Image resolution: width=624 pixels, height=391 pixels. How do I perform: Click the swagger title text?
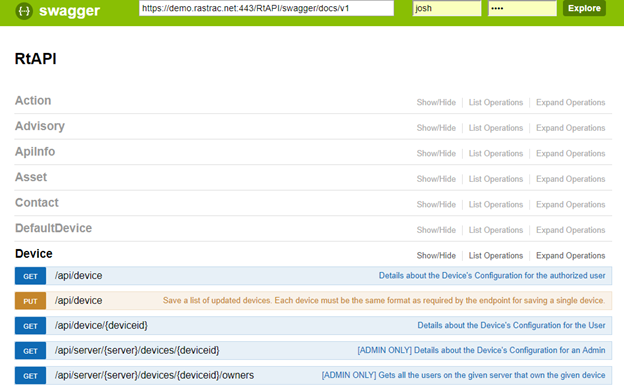70,11
